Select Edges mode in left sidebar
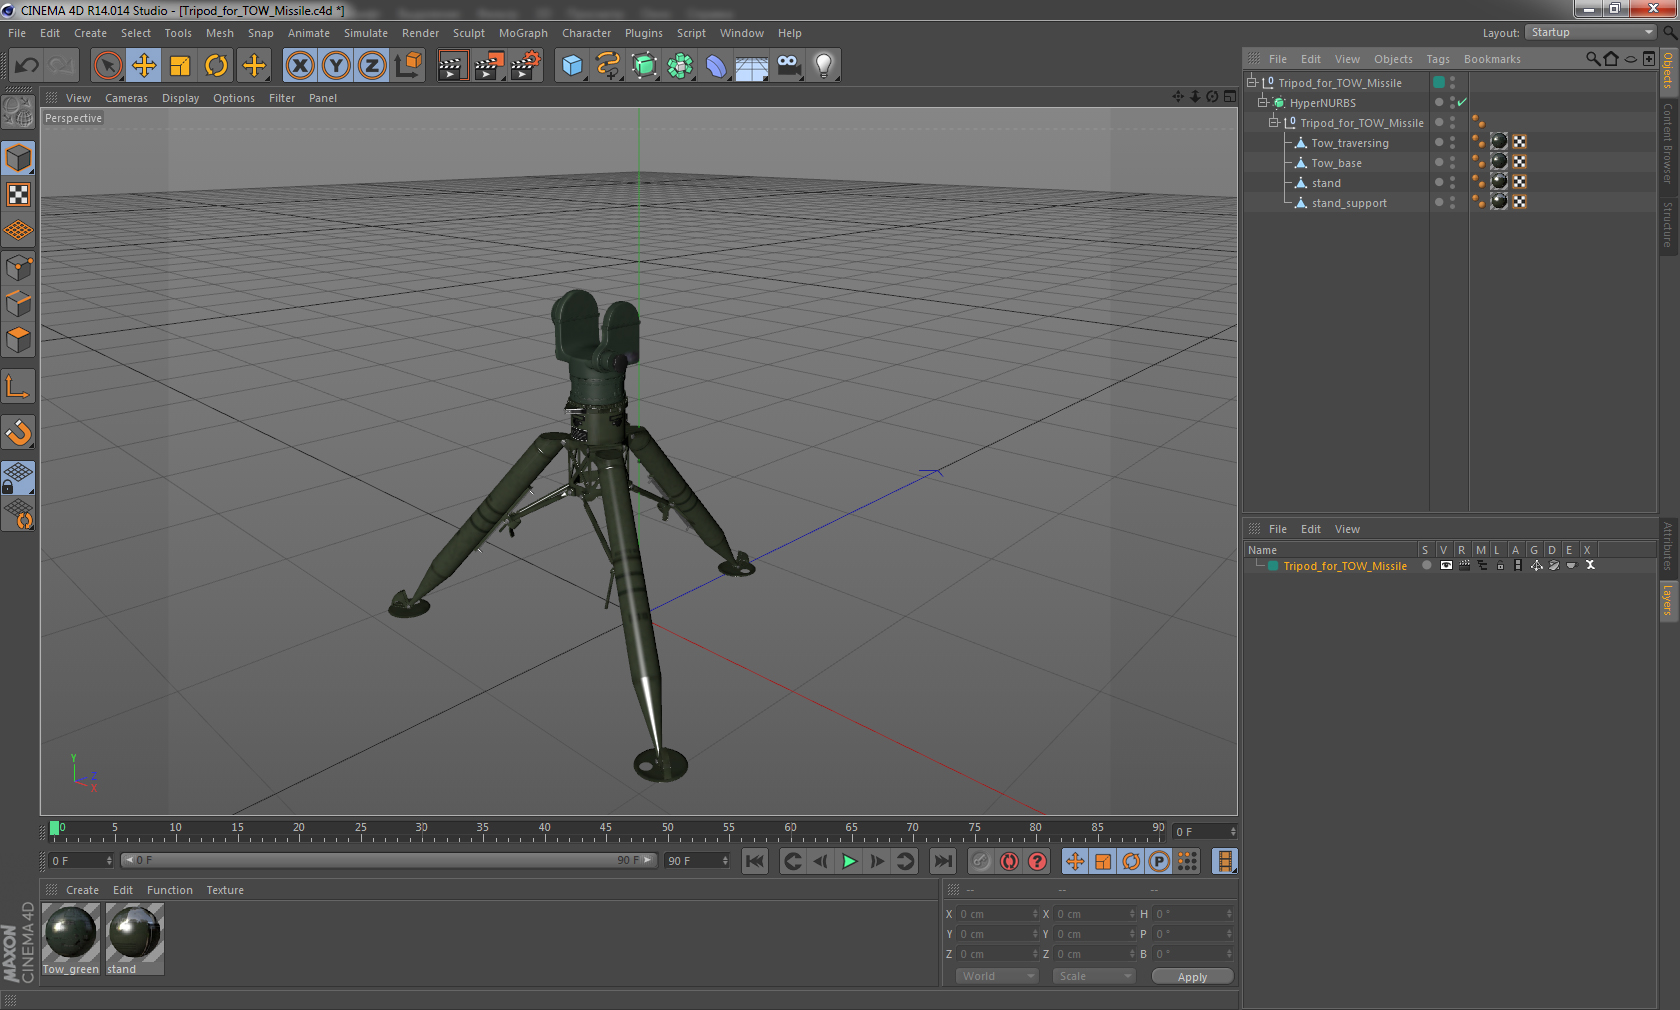Image resolution: width=1680 pixels, height=1010 pixels. [18, 304]
